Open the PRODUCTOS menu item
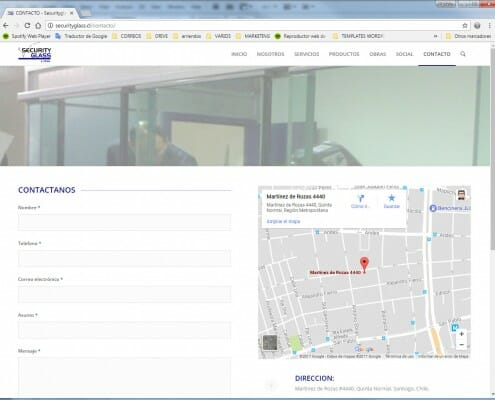This screenshot has height=400, width=495. [344, 54]
